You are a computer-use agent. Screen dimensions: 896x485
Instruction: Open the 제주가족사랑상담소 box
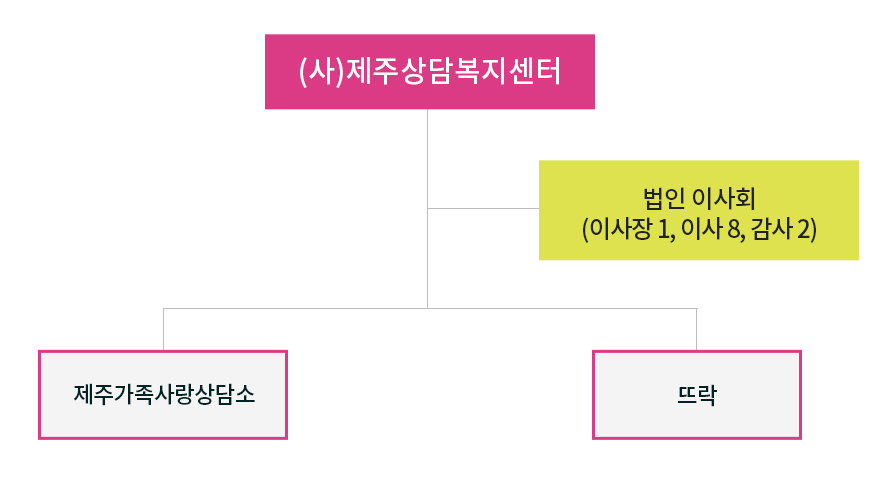pos(163,395)
